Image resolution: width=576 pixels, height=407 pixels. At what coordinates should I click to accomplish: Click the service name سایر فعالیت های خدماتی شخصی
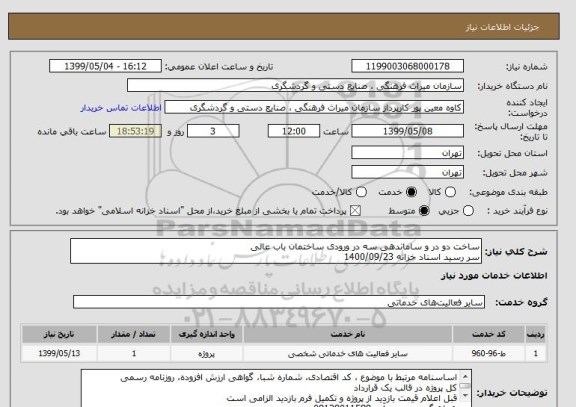pos(348,354)
